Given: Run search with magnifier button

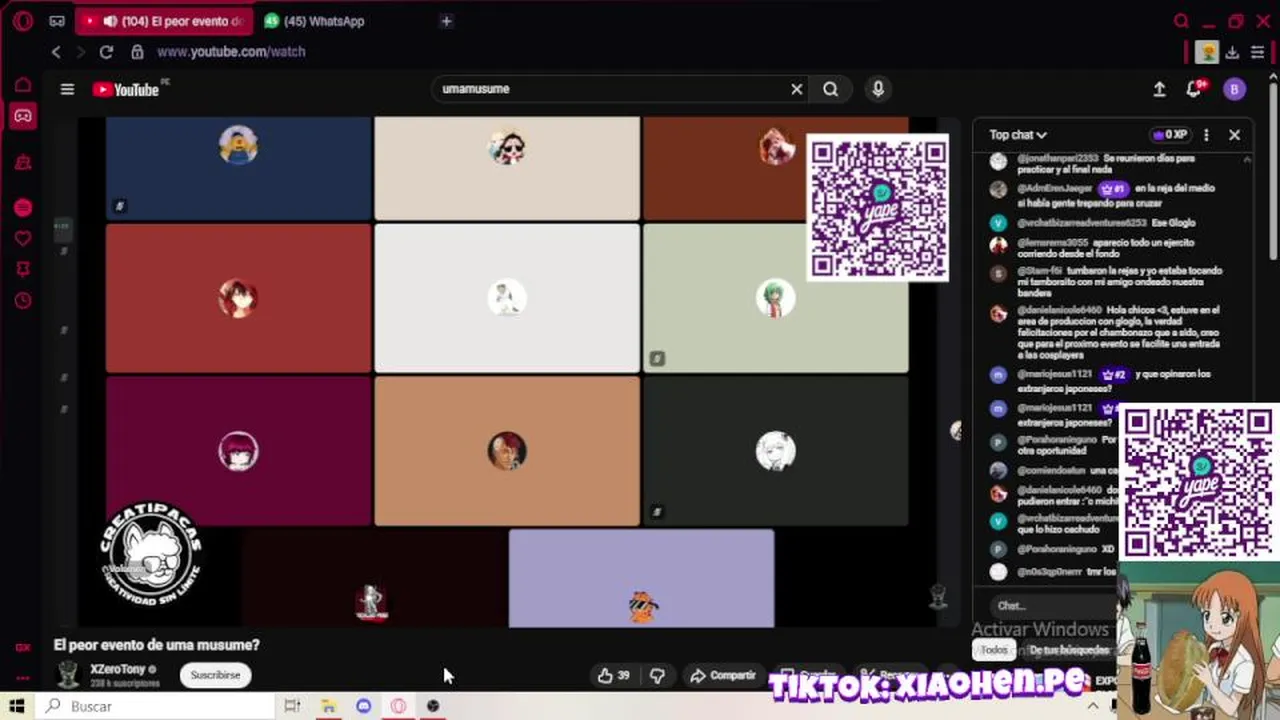Looking at the screenshot, I should pos(830,89).
